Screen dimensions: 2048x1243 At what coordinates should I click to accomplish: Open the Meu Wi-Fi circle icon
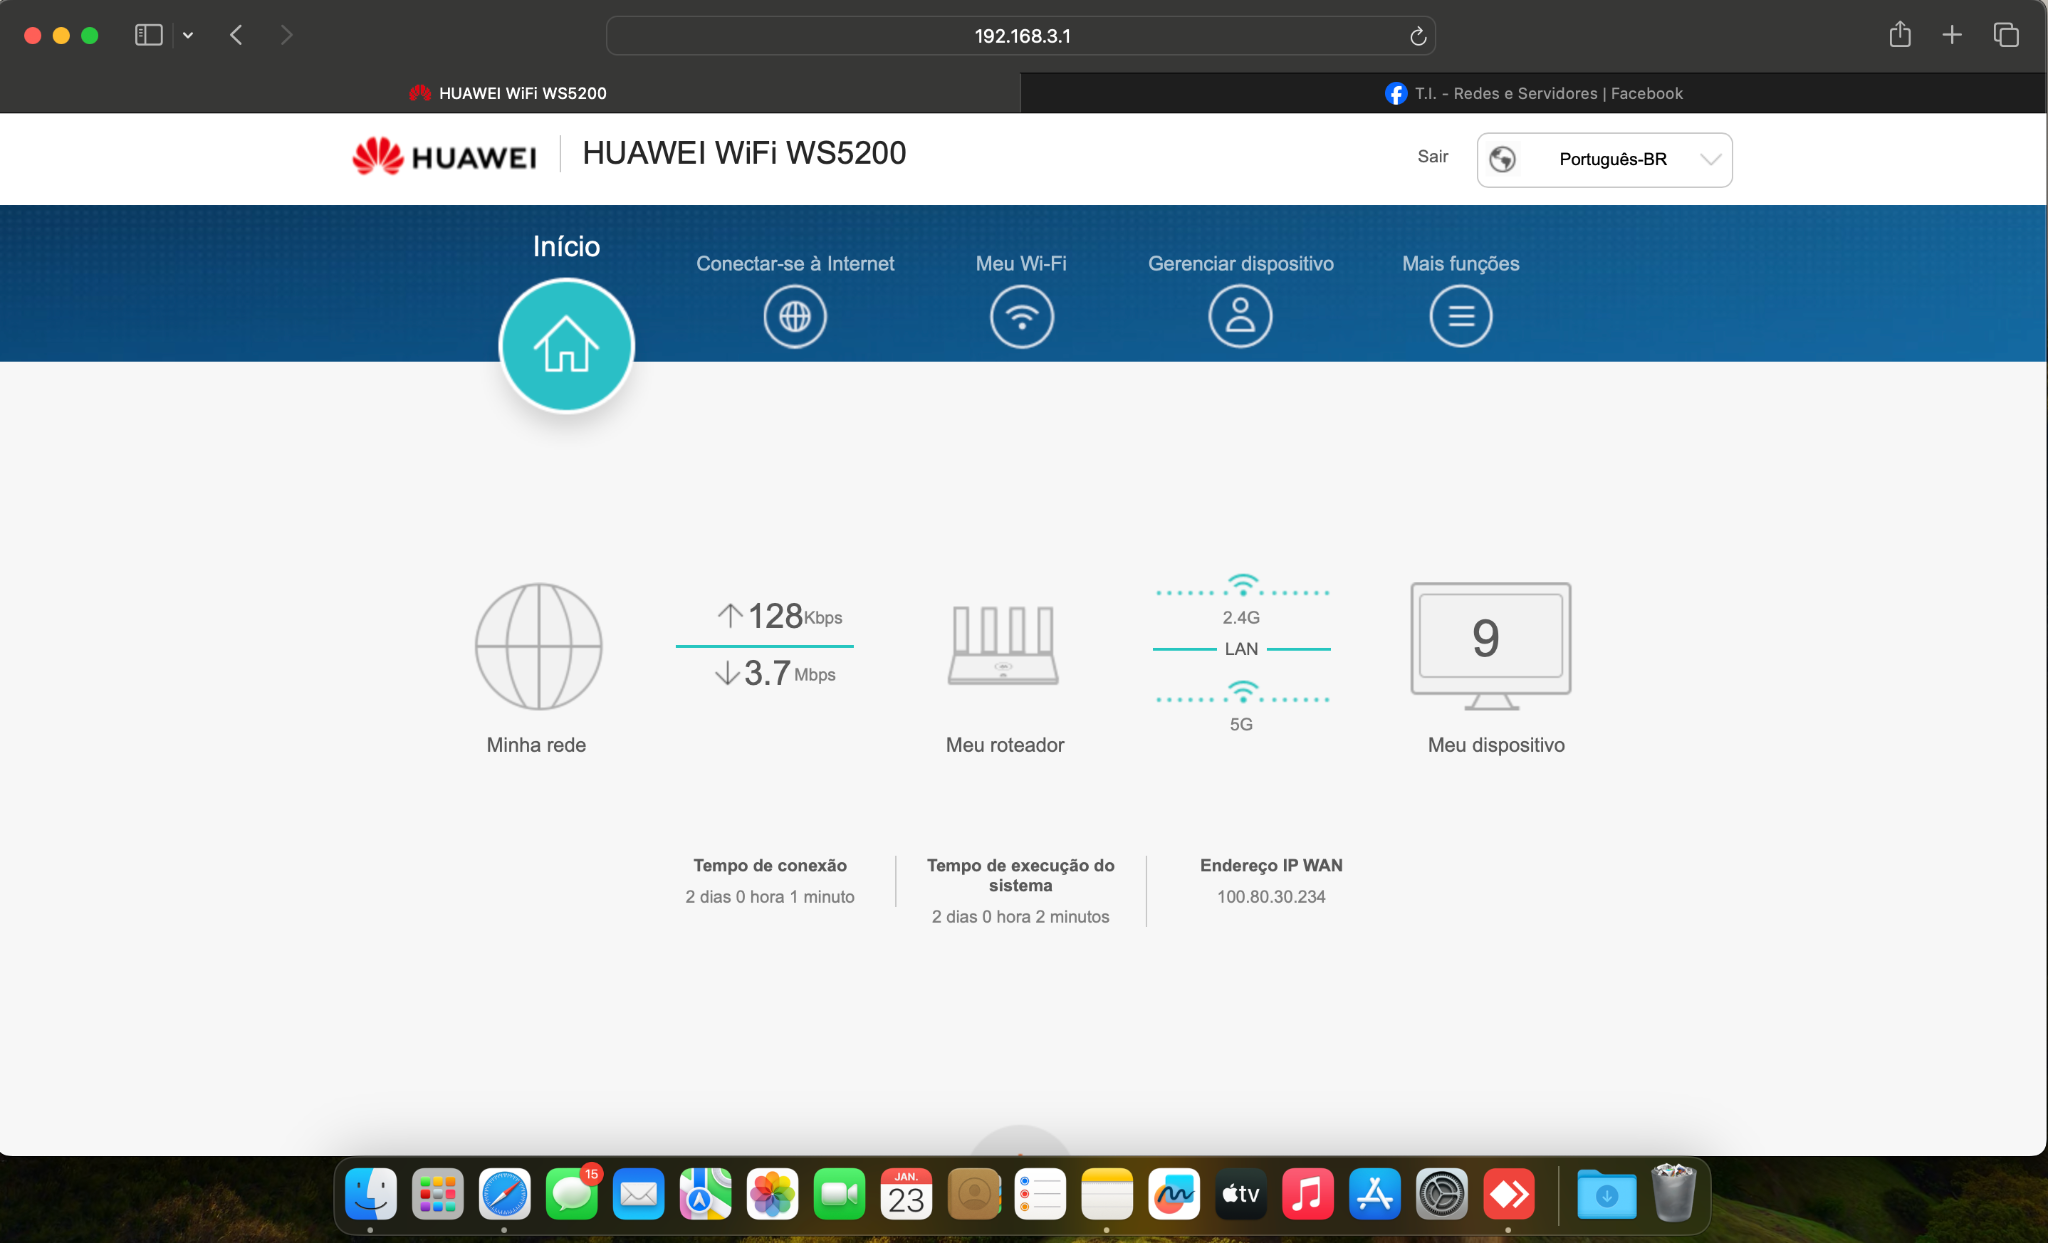coord(1021,317)
